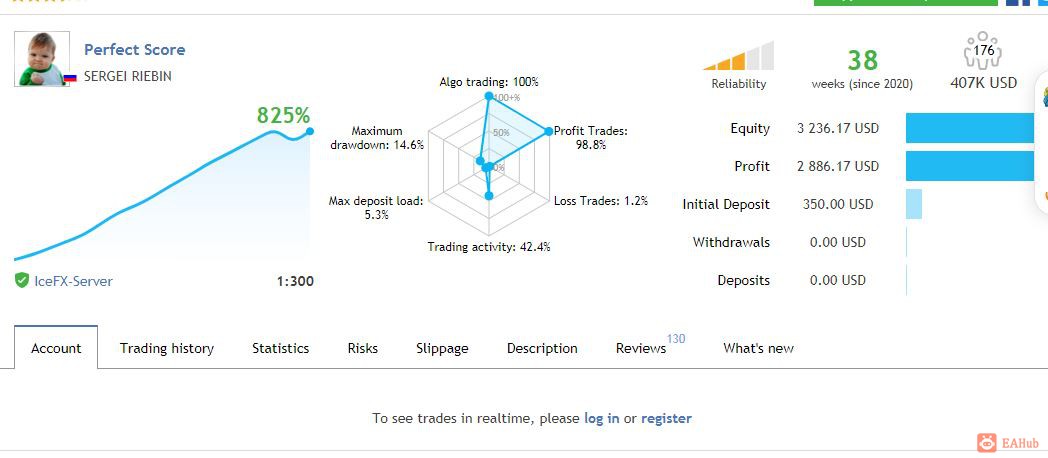Click the chart endpoint dot at 825%
Screen dimensions: 1048x458
coord(309,131)
